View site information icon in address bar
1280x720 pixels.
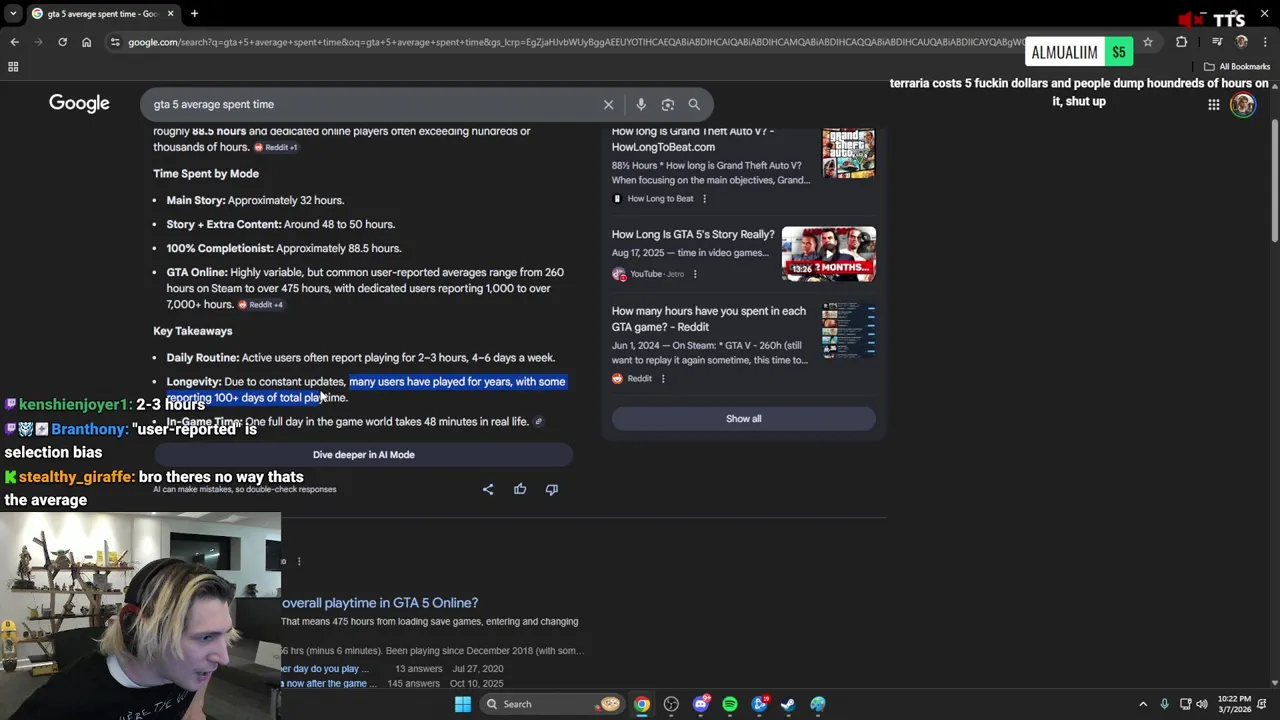pyautogui.click(x=115, y=42)
